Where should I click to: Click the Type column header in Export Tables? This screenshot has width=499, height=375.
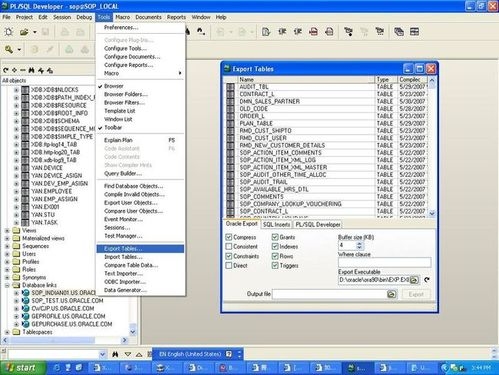[x=386, y=80]
